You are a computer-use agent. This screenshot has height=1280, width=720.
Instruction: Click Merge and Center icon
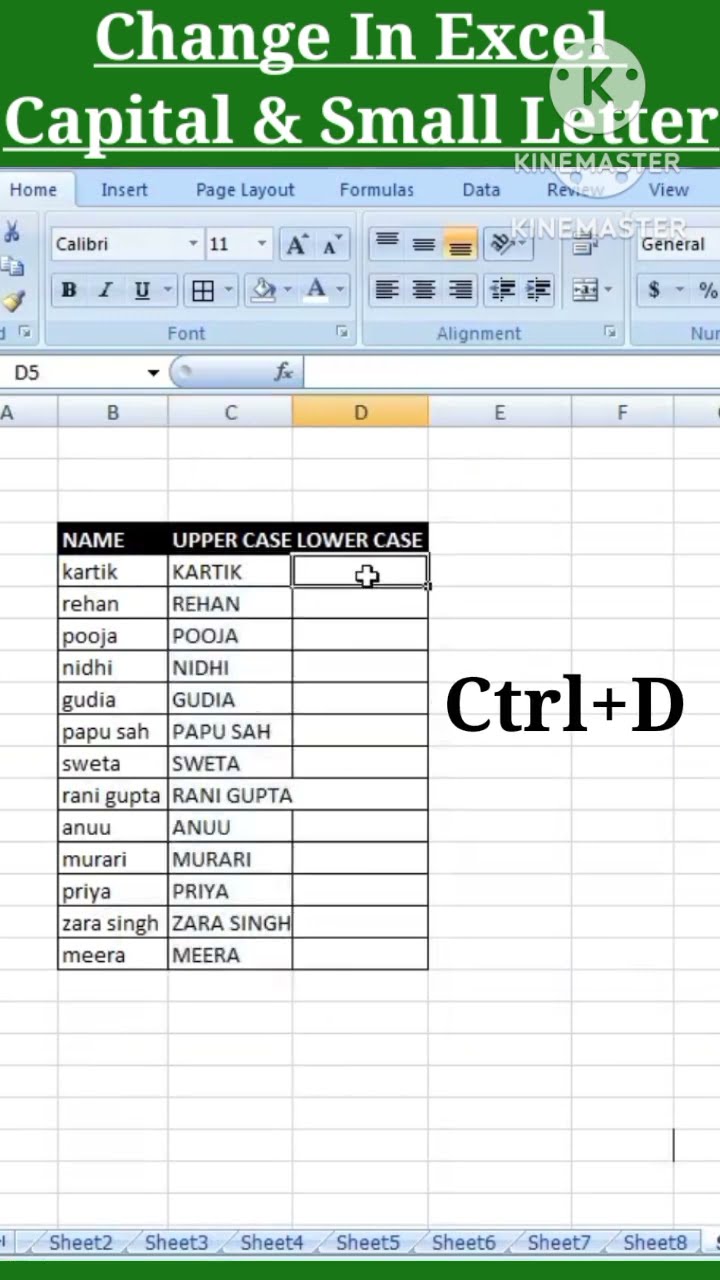584,290
